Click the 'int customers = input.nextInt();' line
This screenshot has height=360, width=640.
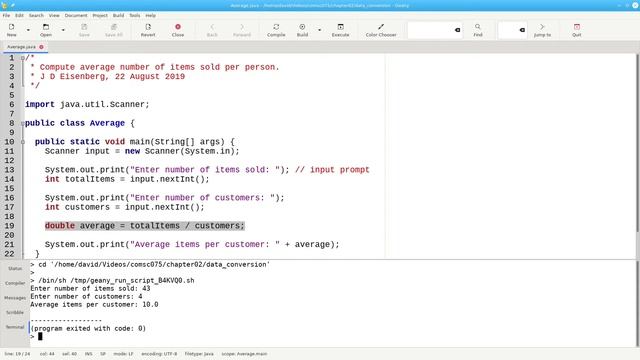[x=124, y=207]
